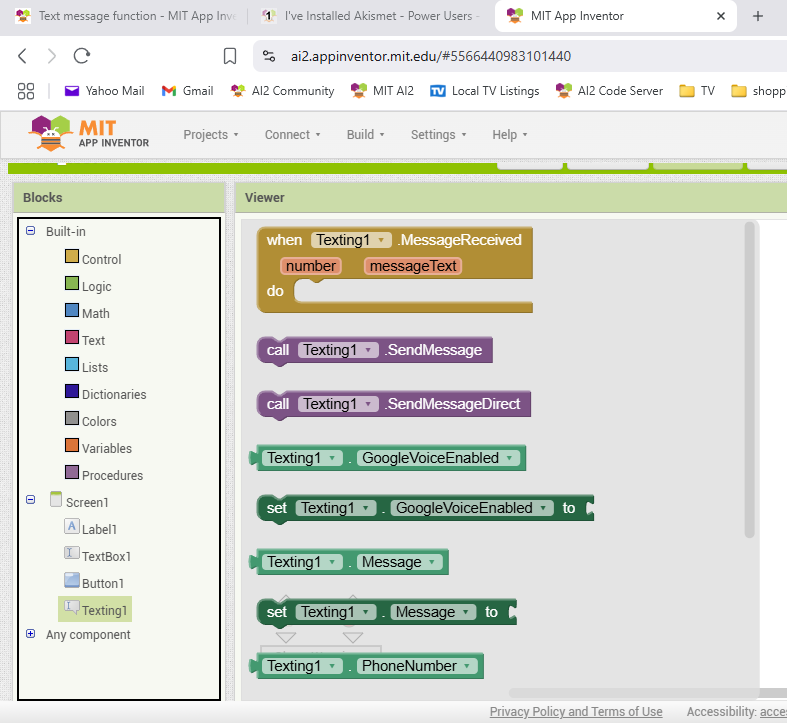This screenshot has width=787, height=723.
Task: Open a new browser tab with plus
Action: pos(758,16)
